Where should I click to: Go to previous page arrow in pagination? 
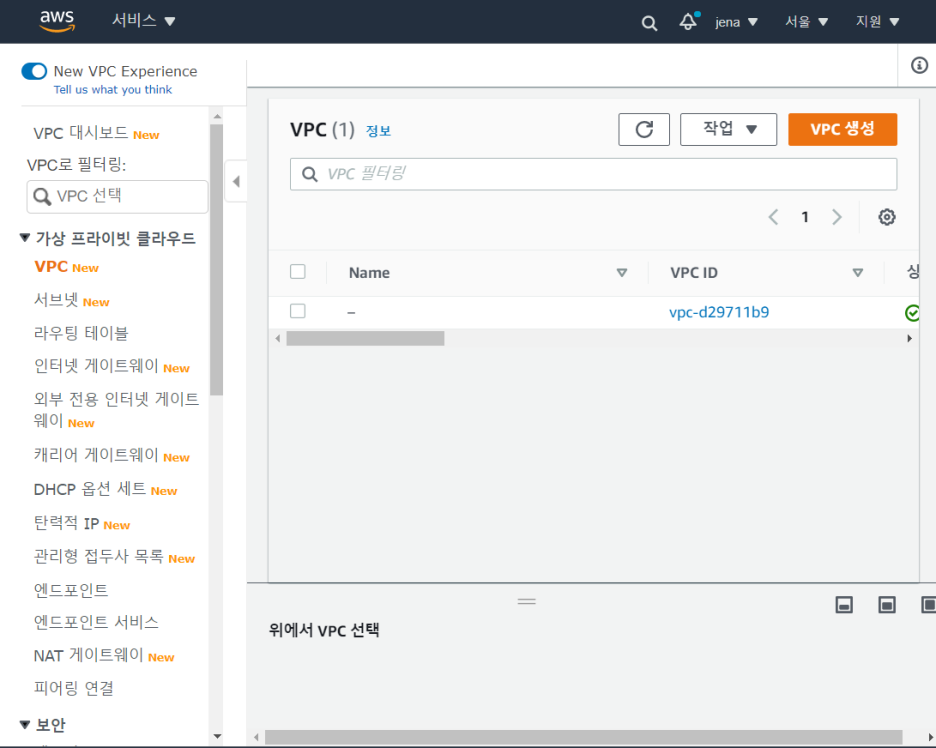point(773,217)
